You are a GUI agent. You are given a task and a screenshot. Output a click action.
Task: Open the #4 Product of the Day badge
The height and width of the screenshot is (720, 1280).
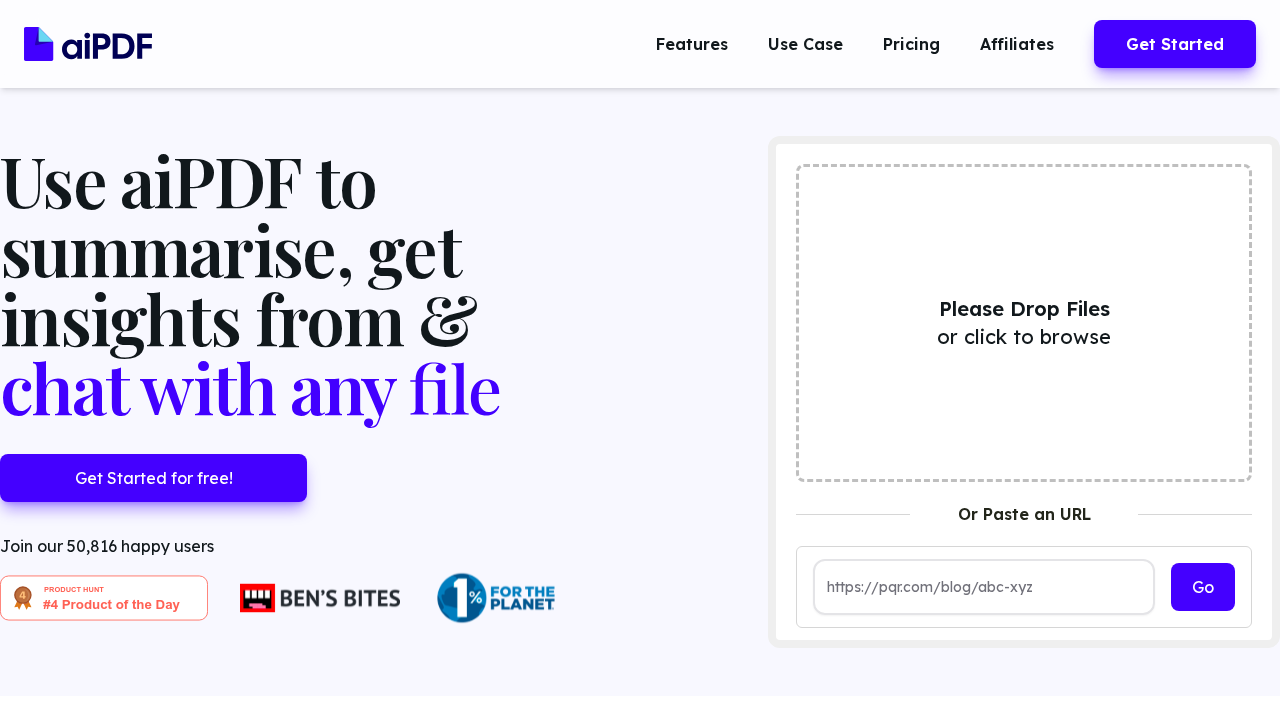click(x=104, y=598)
